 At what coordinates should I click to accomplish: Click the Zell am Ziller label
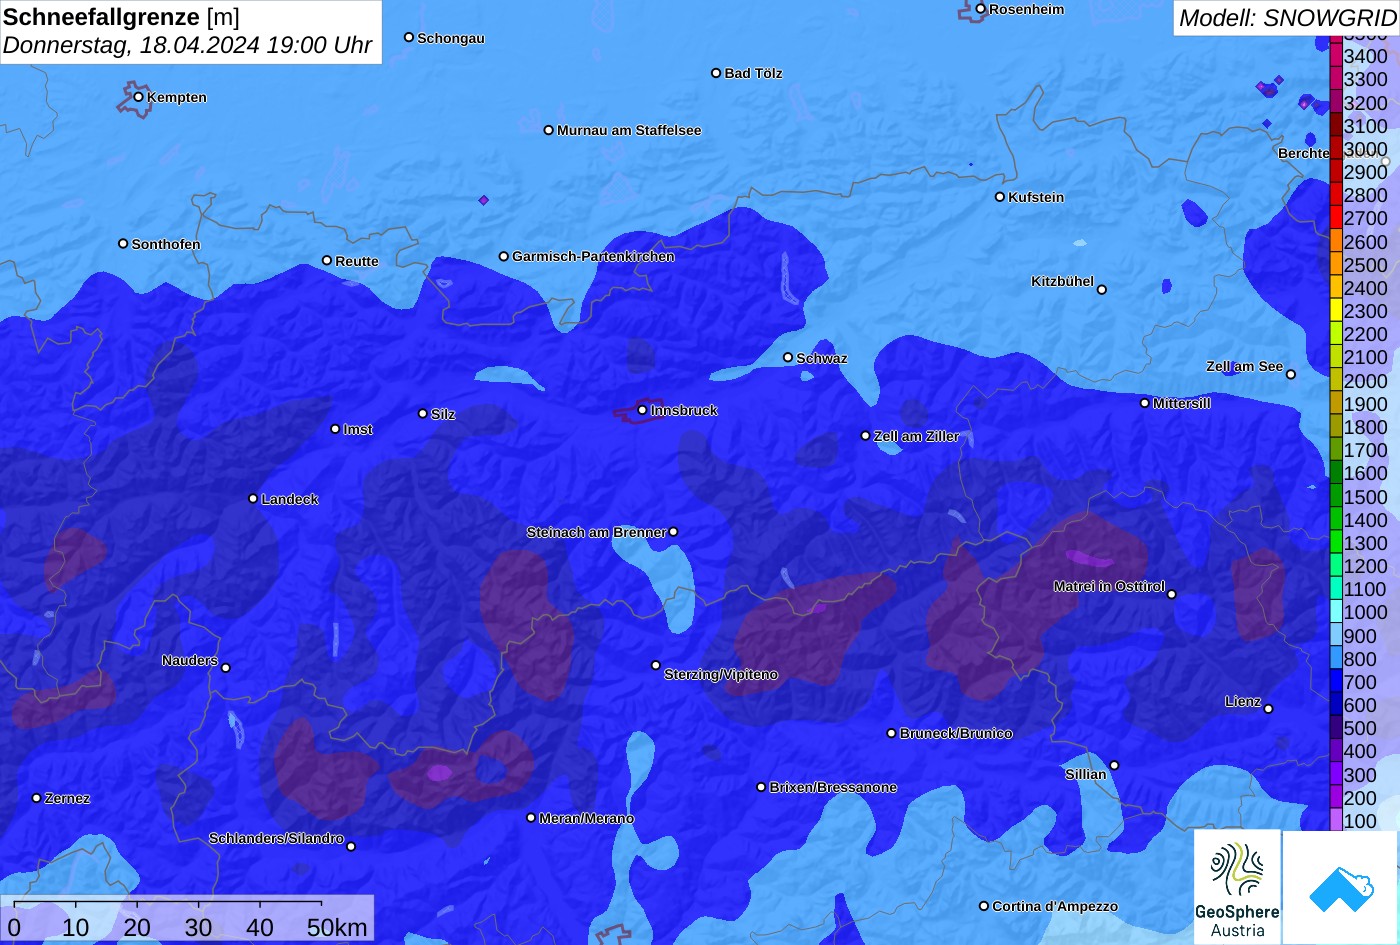tap(916, 436)
